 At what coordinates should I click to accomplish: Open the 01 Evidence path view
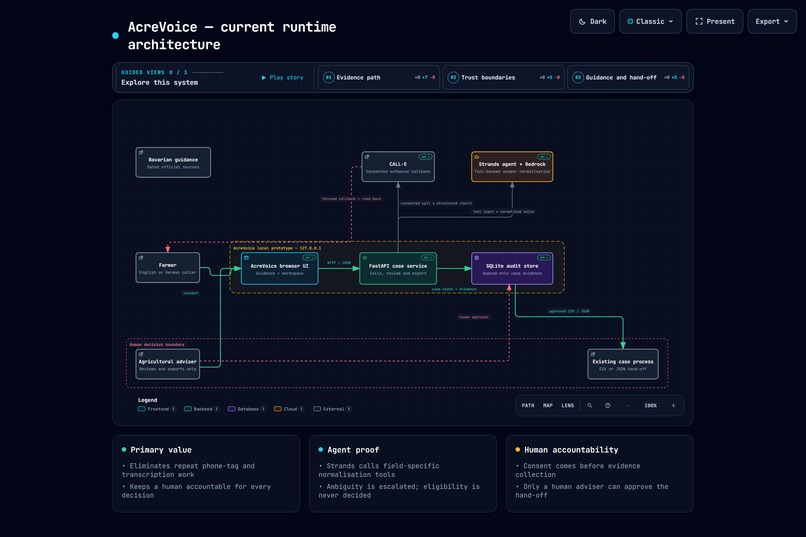378,78
